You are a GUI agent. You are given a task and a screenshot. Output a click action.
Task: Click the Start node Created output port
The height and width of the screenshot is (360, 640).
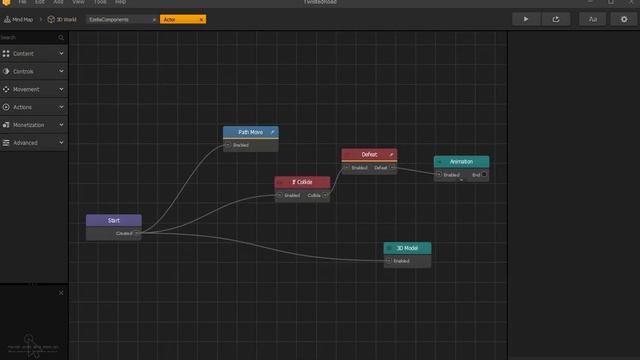[137, 233]
